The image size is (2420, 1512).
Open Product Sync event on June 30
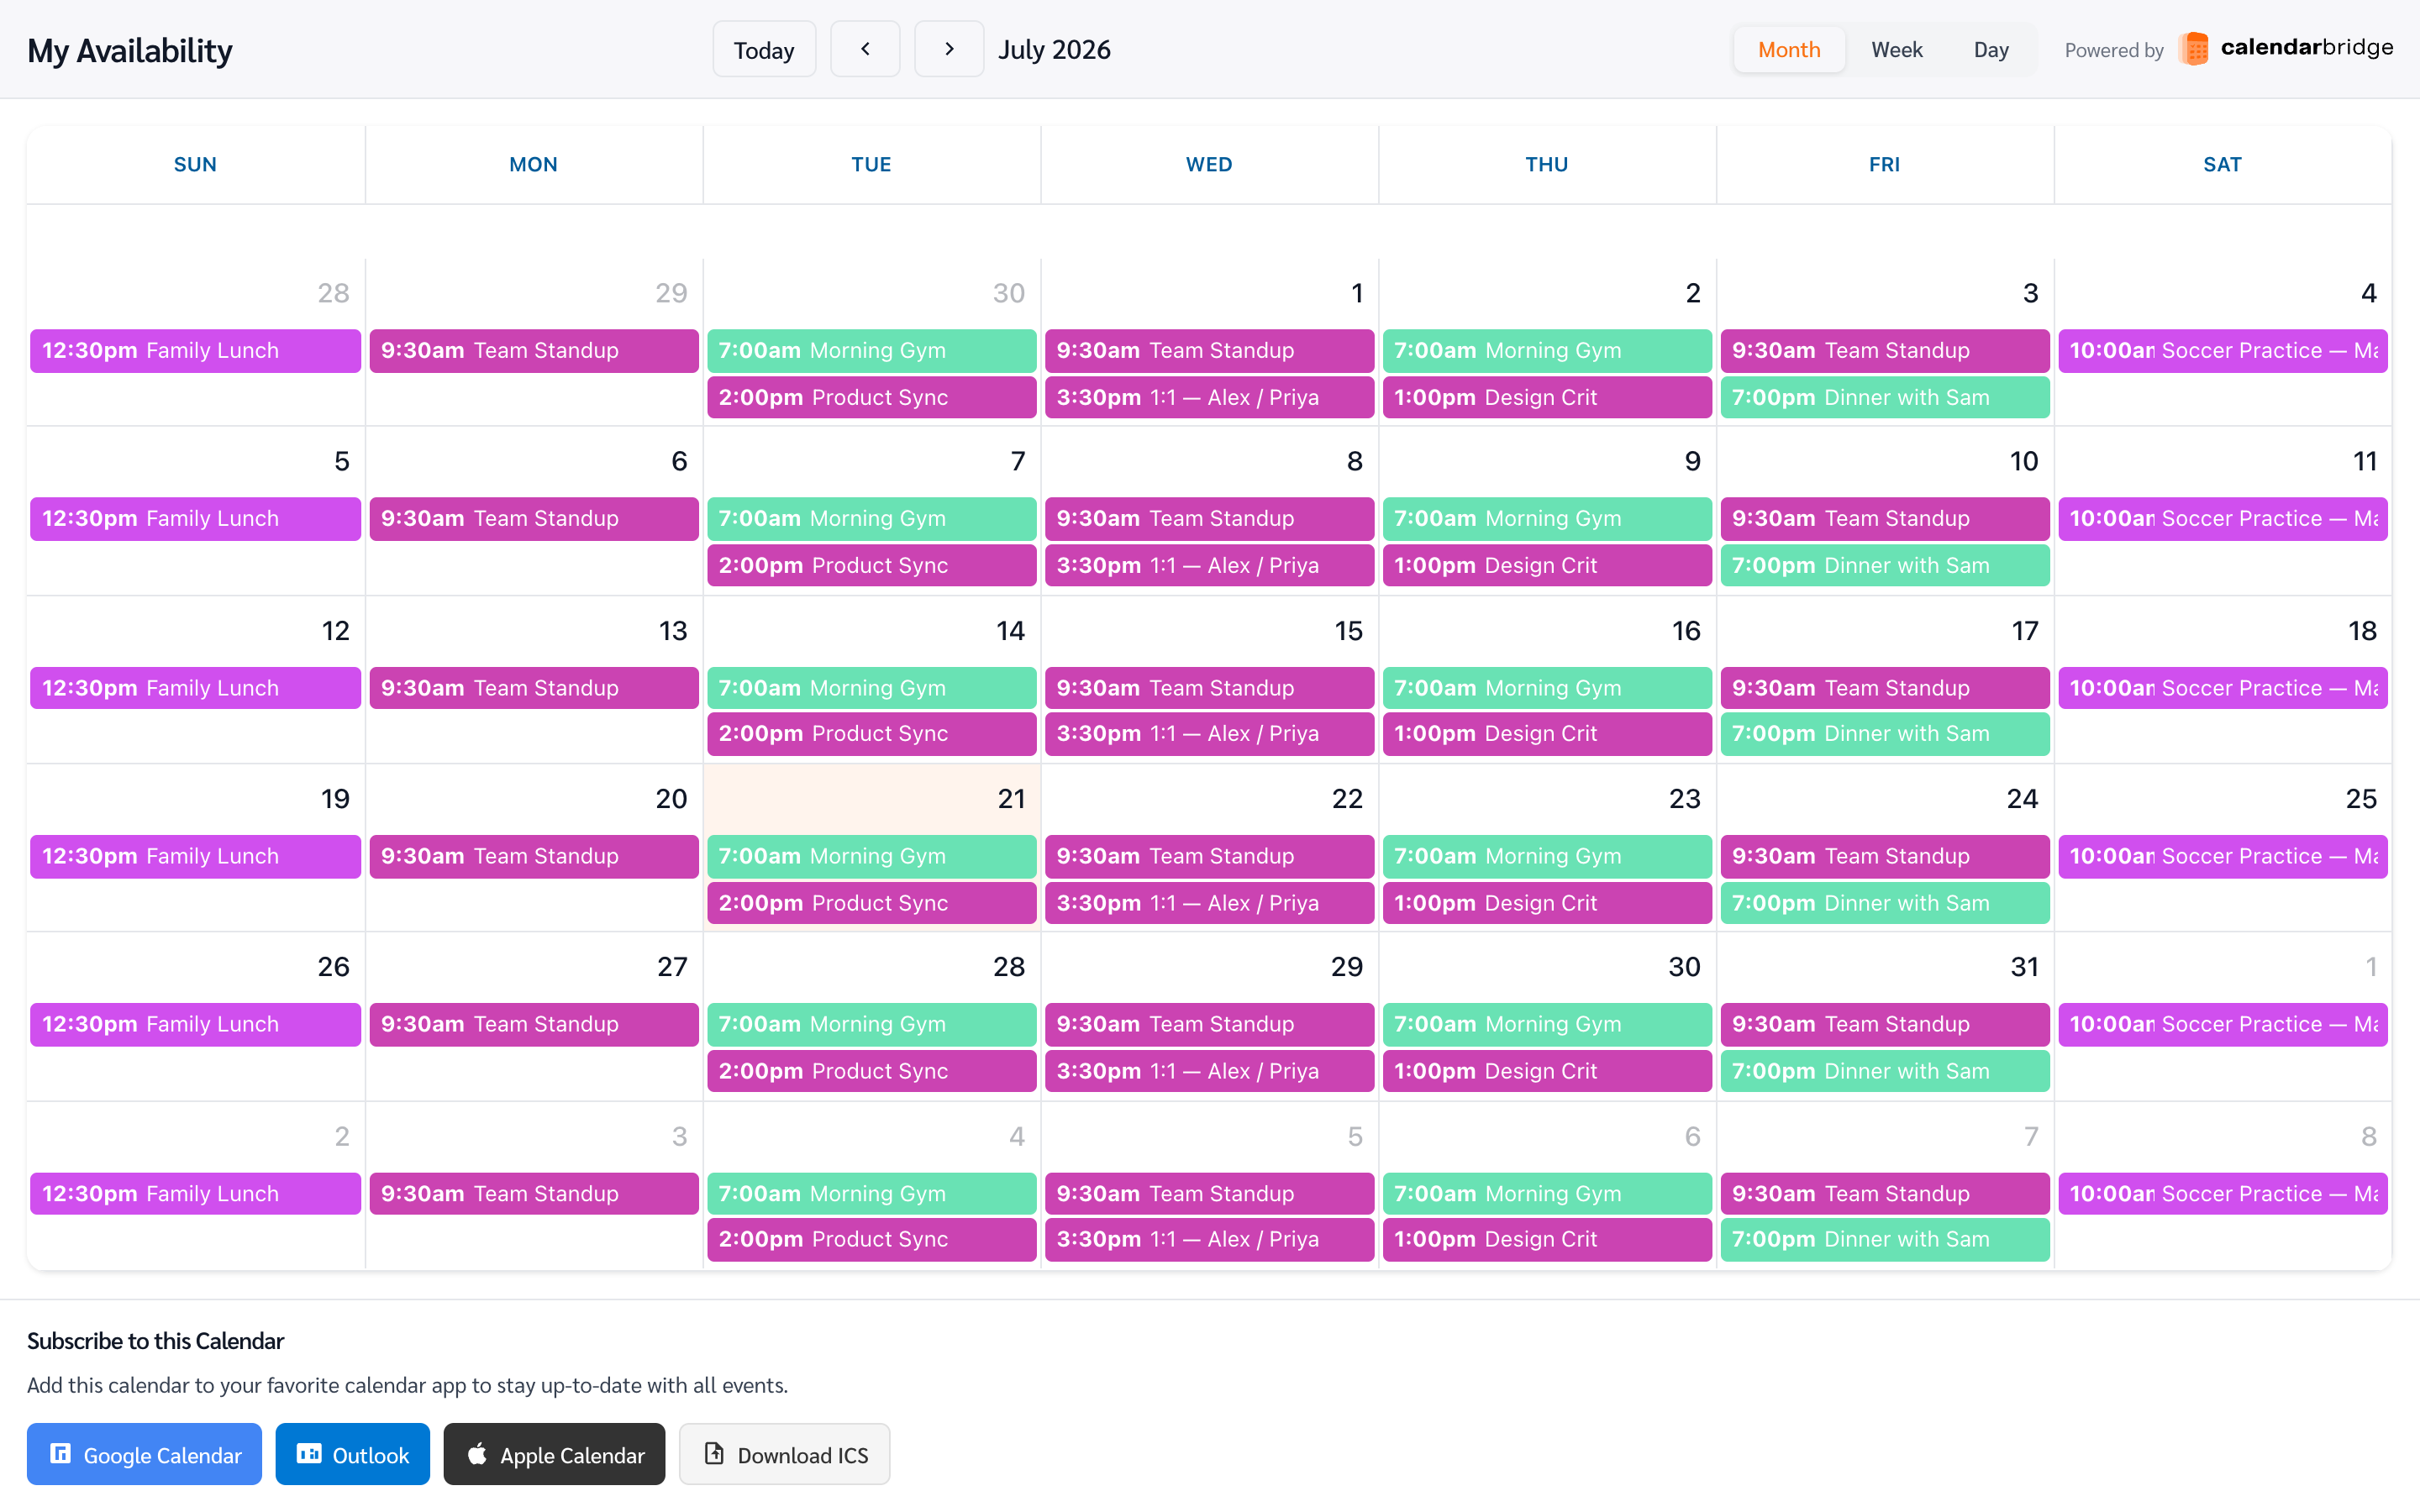click(871, 398)
